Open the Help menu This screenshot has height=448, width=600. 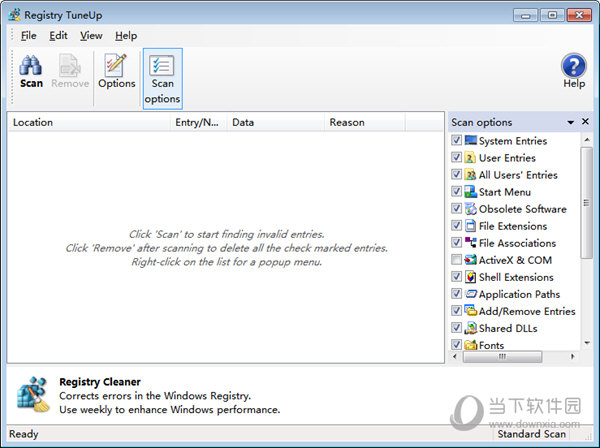(126, 36)
